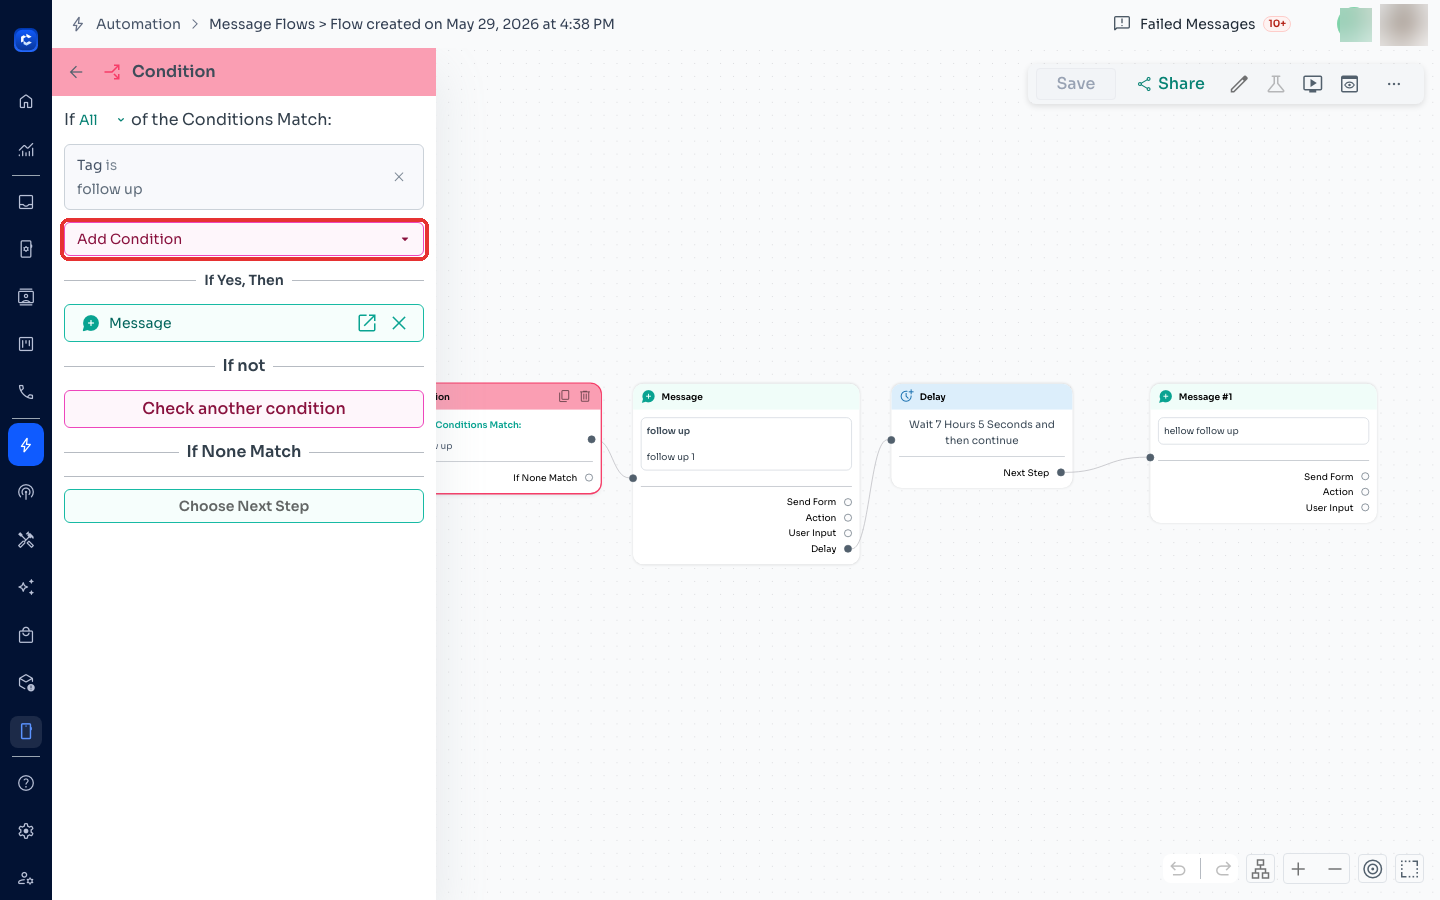1440x900 pixels.
Task: Click the Delay connector of Message node
Action: click(848, 549)
